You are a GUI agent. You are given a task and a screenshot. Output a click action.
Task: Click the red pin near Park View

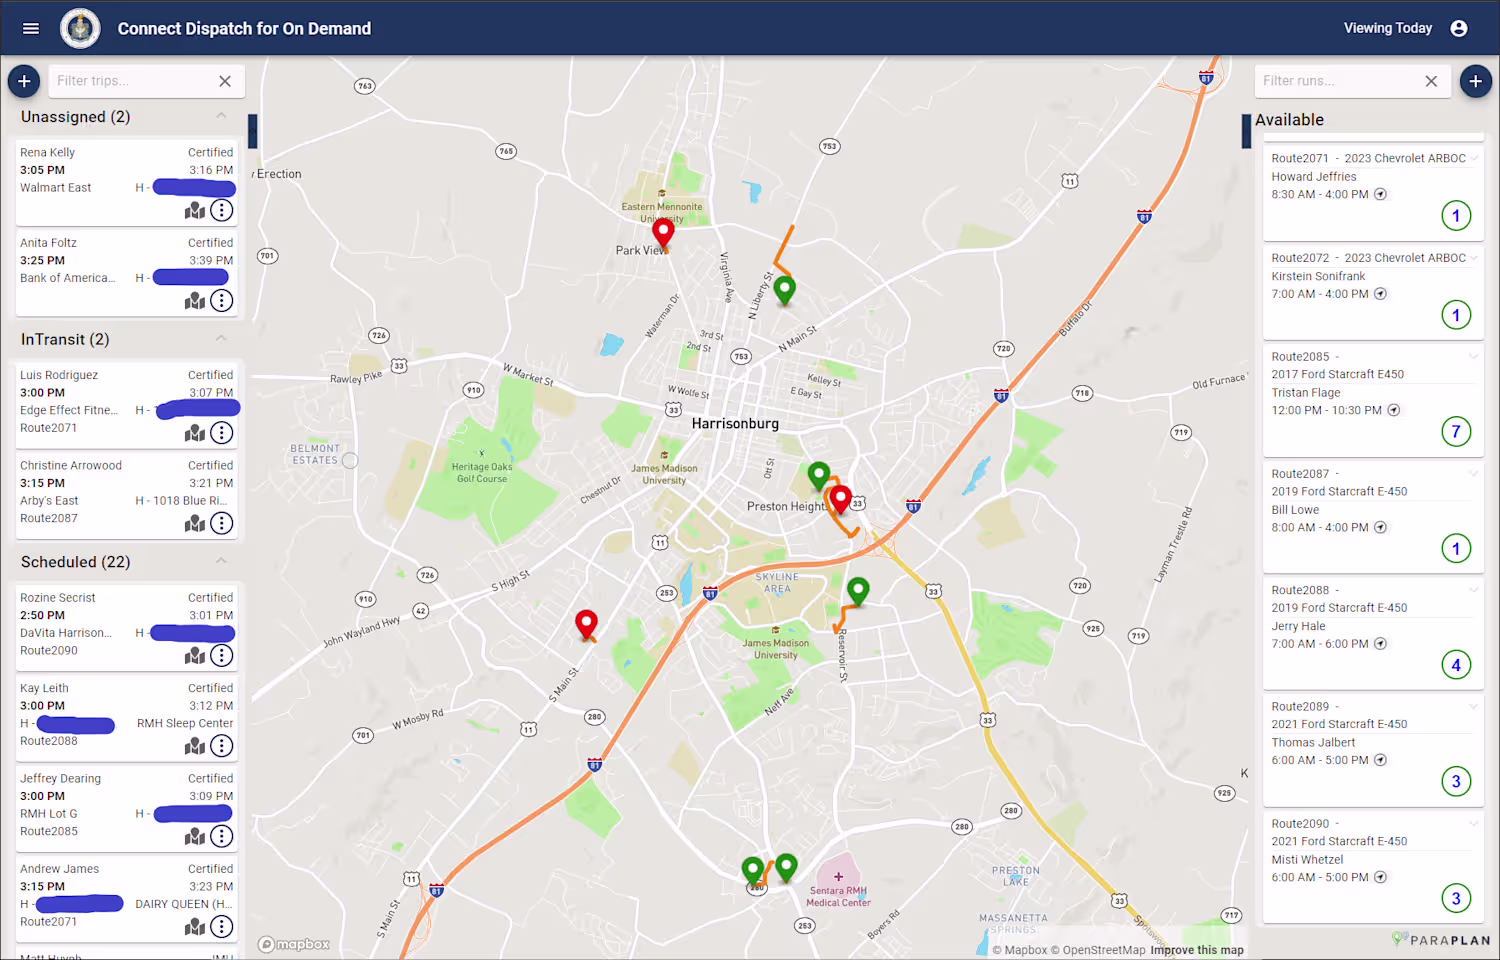tap(663, 234)
